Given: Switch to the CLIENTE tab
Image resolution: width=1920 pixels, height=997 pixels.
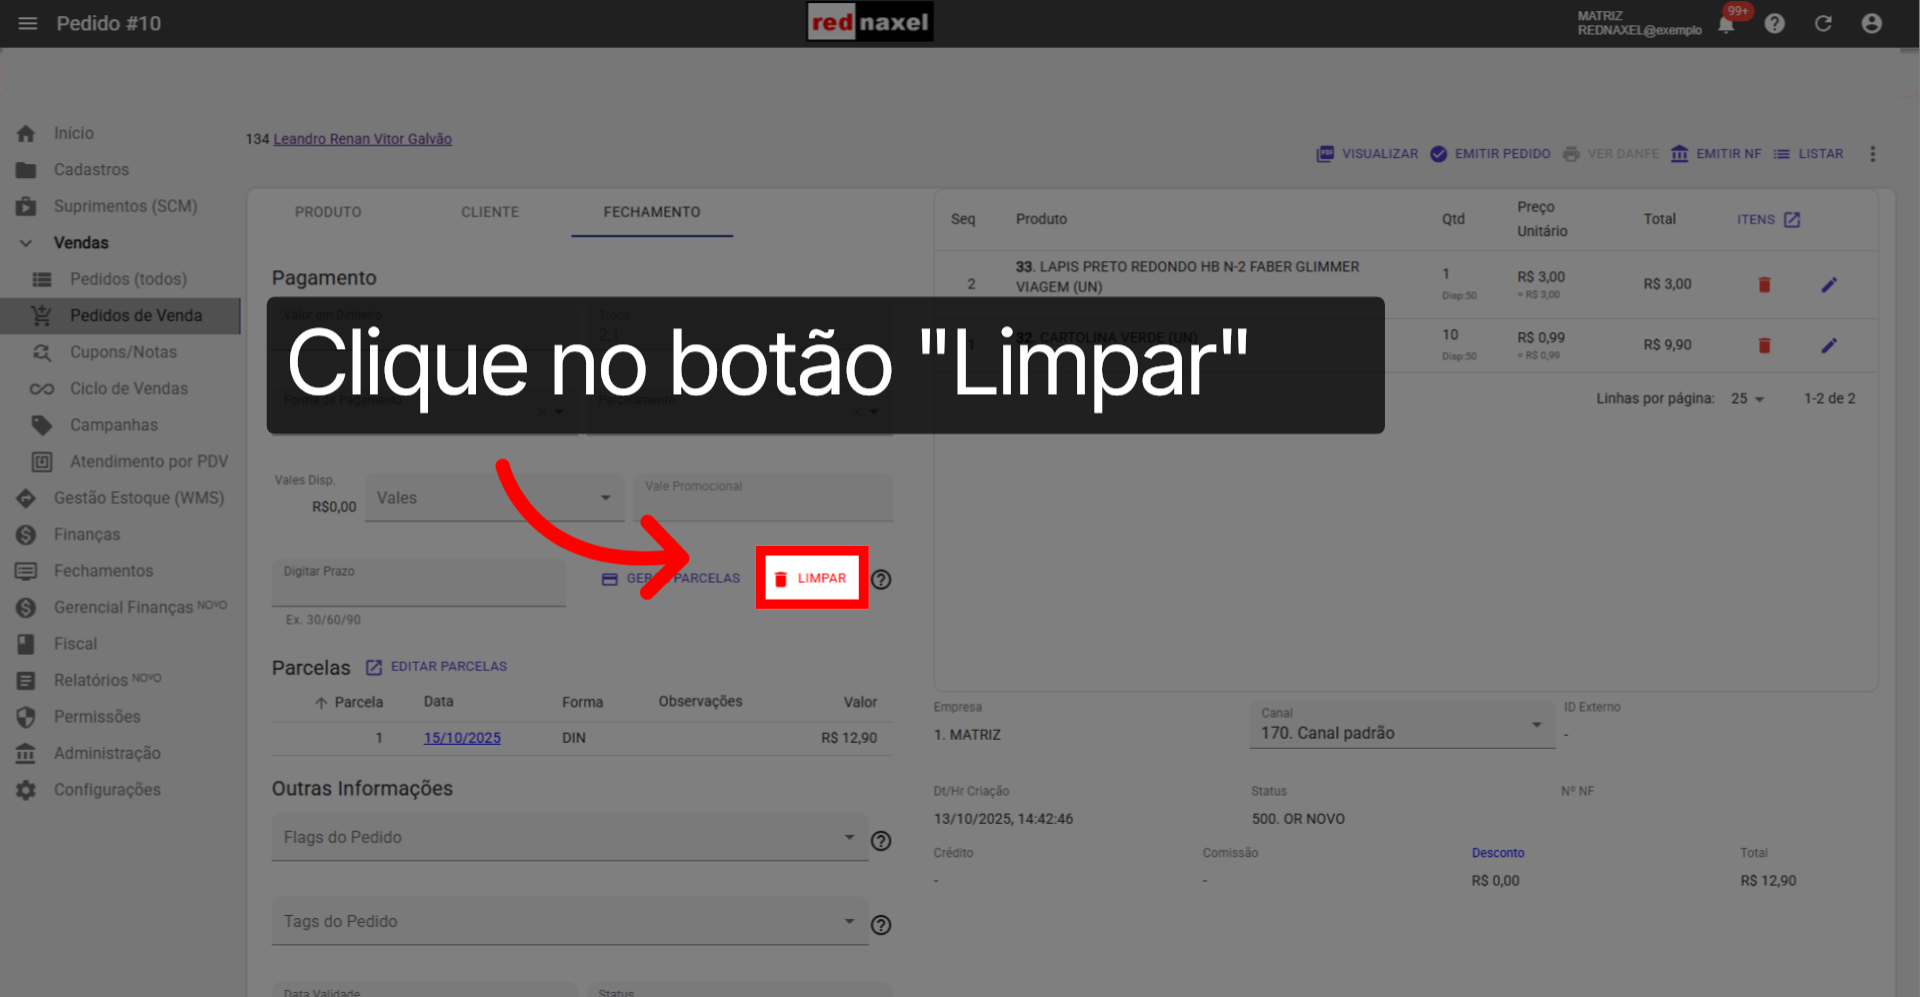Looking at the screenshot, I should [490, 212].
